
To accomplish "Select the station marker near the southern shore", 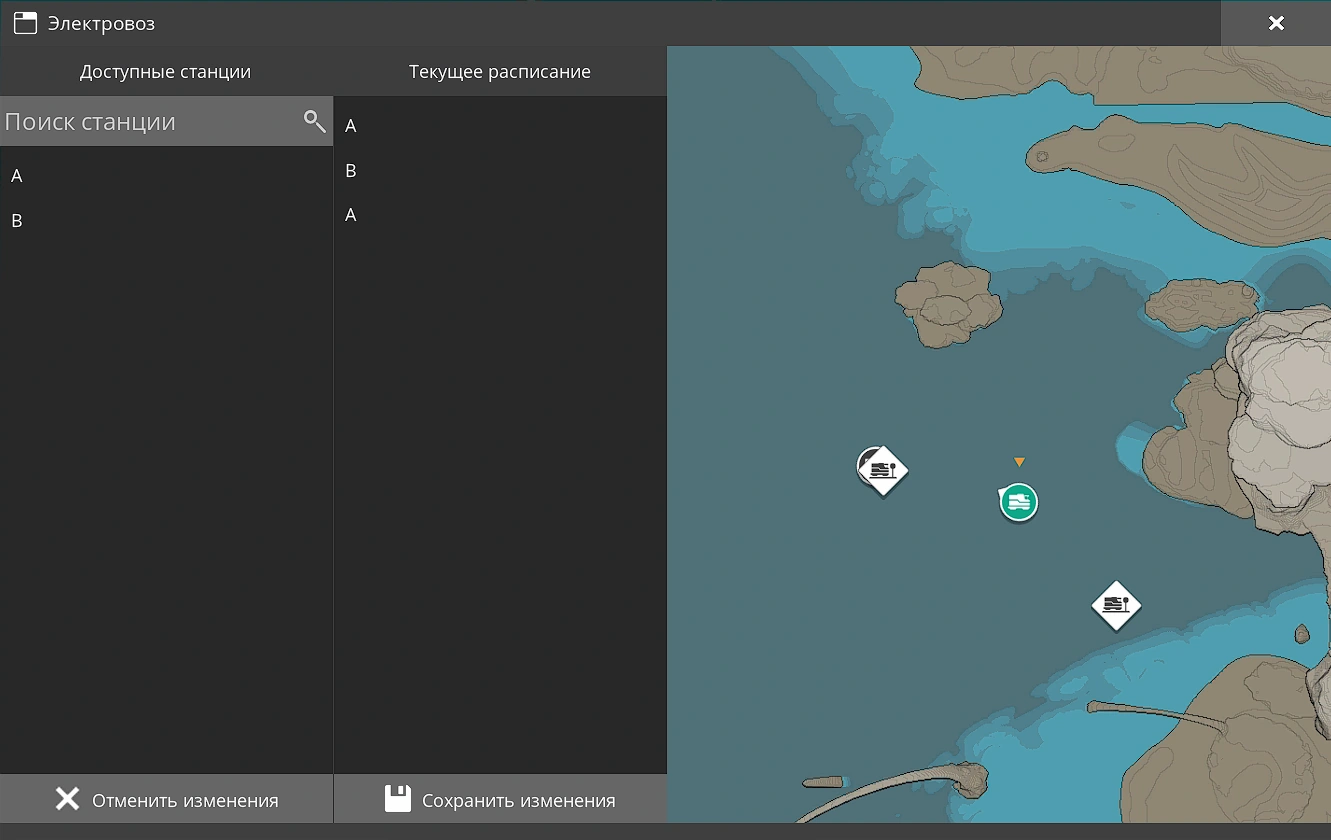I will [1116, 605].
